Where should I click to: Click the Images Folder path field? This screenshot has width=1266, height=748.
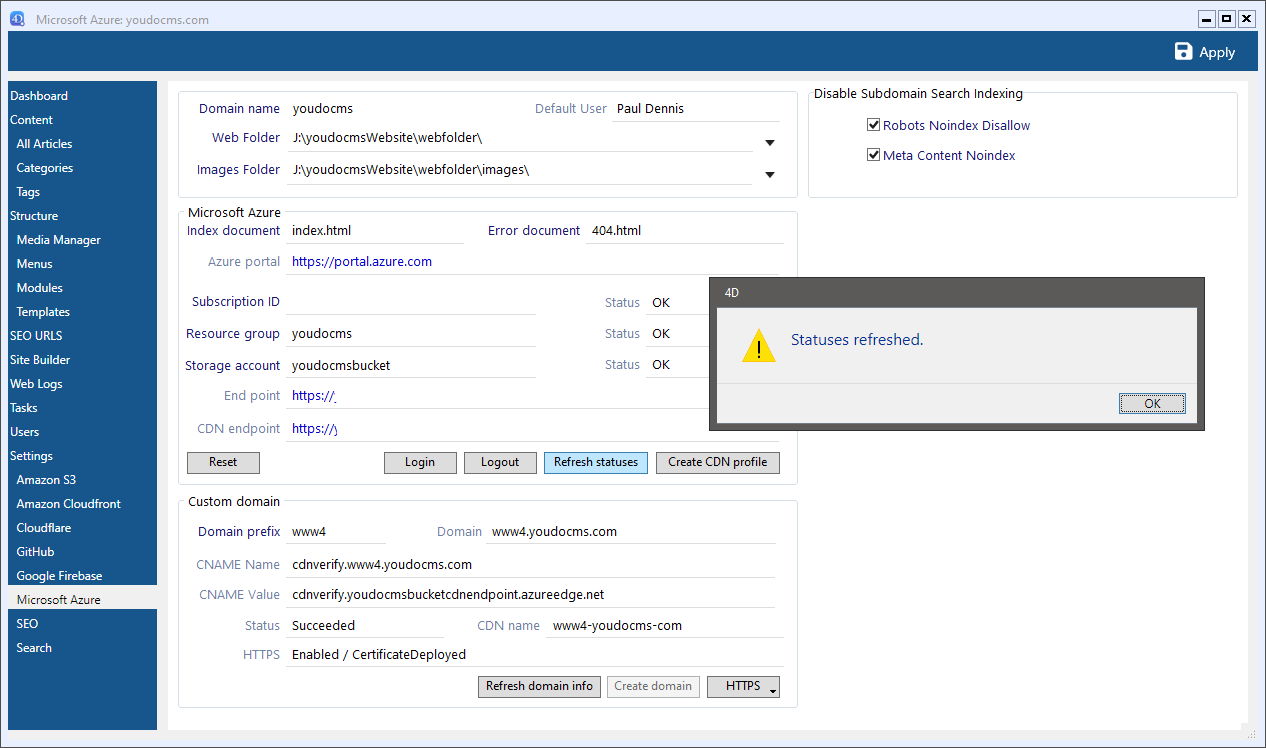click(x=520, y=171)
